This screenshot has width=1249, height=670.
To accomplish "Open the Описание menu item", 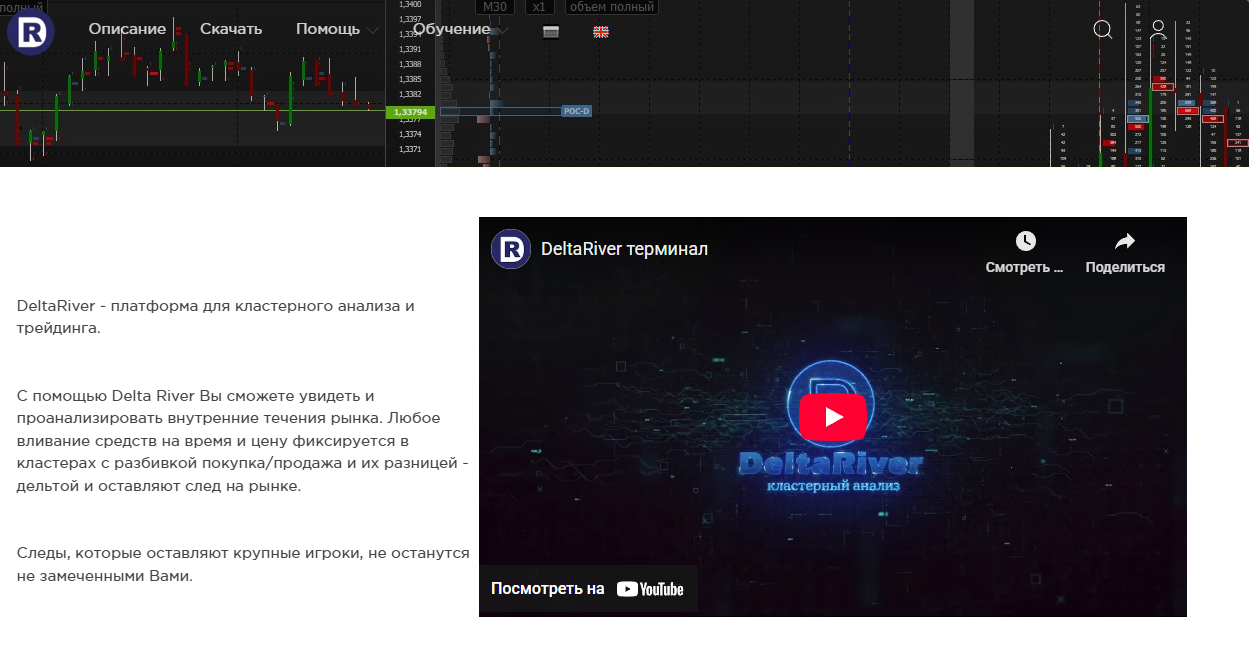I will click(127, 29).
